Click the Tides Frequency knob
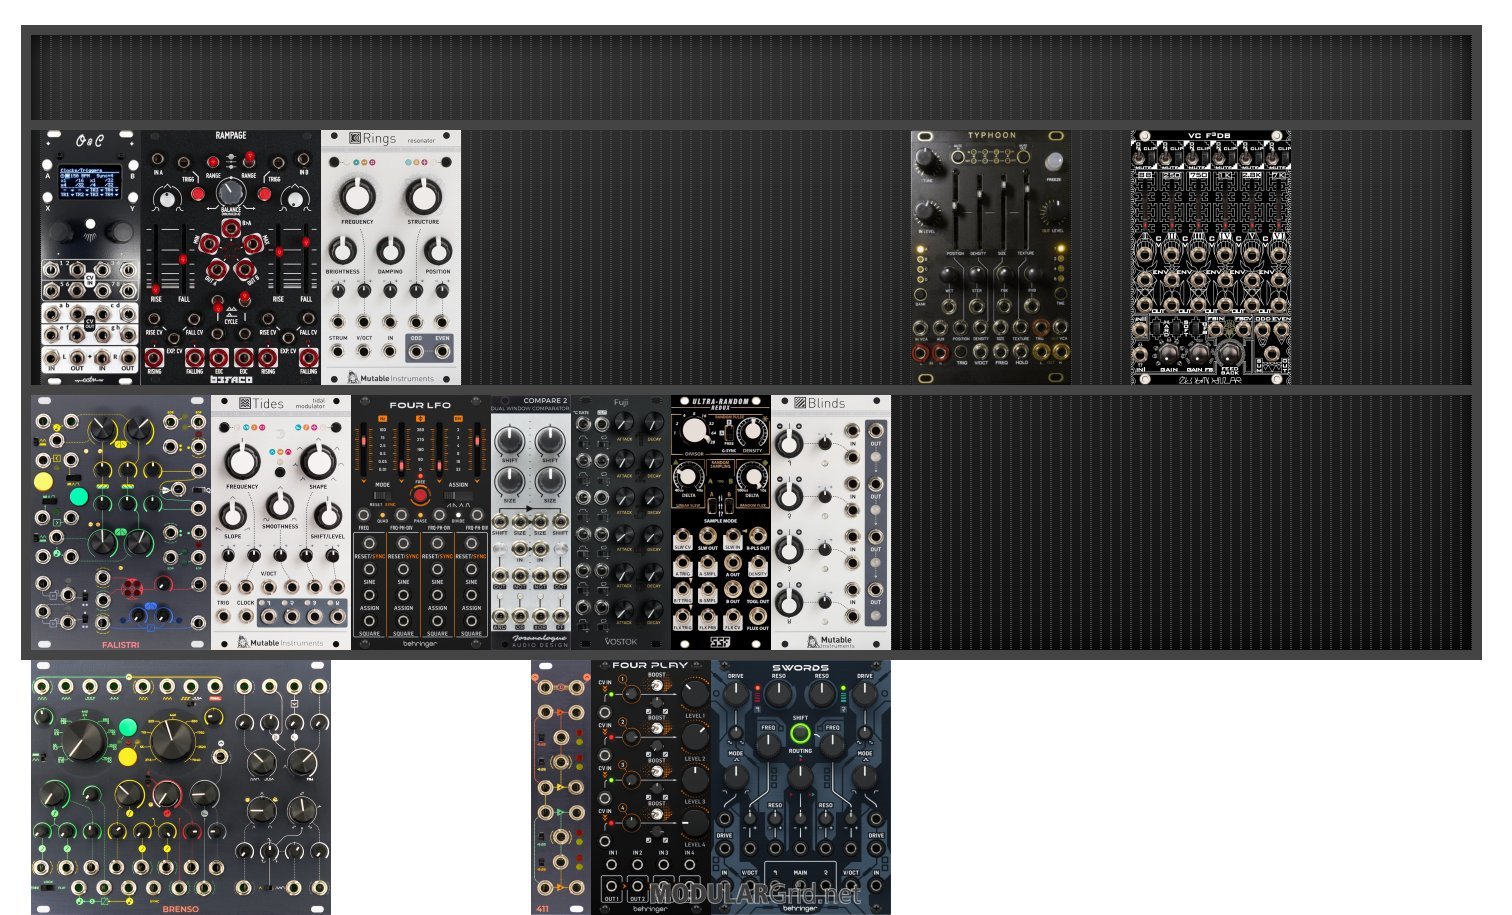The height and width of the screenshot is (915, 1512). [x=243, y=461]
